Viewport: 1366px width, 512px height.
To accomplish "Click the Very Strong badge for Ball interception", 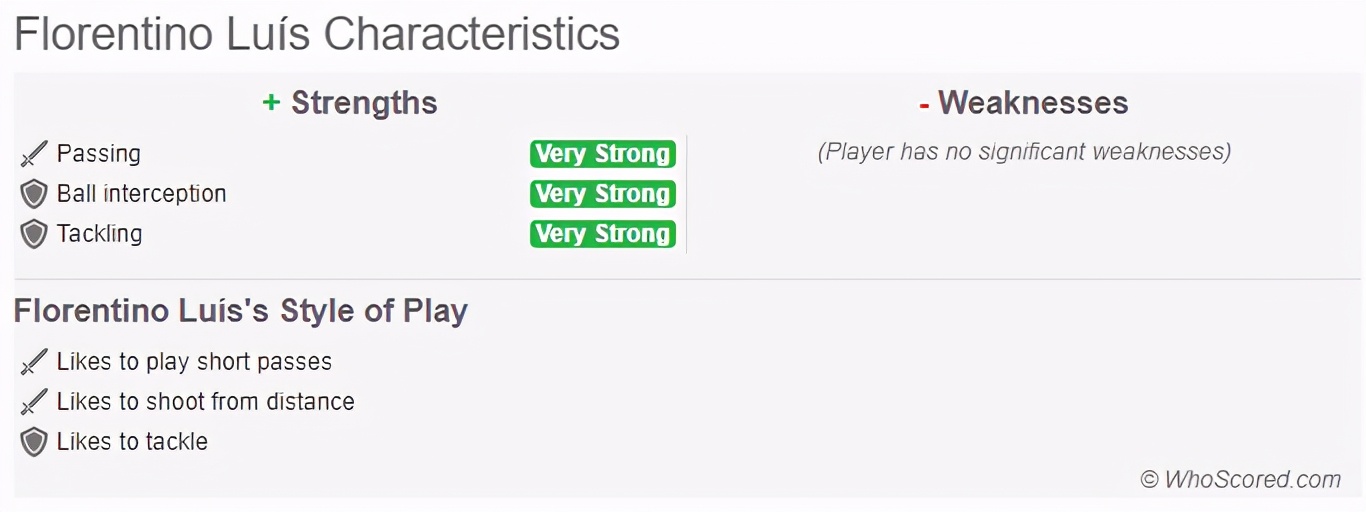I will 602,194.
